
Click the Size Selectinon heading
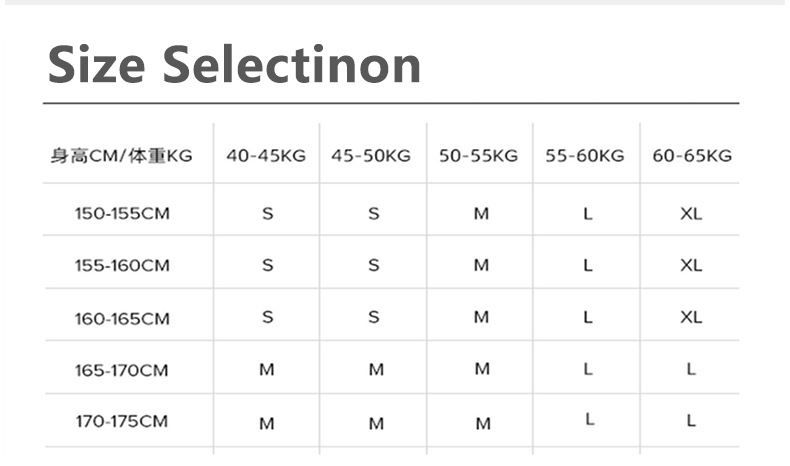(234, 65)
